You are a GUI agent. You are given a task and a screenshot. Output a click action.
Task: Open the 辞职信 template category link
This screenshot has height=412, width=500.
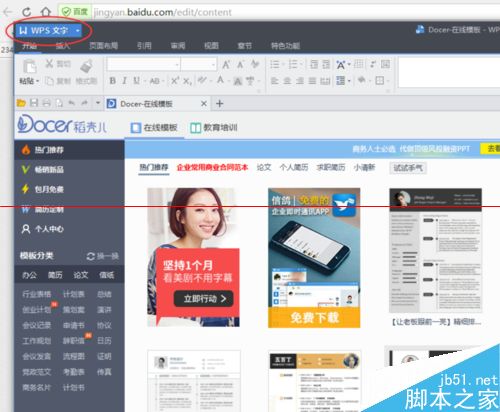[x=73, y=341]
